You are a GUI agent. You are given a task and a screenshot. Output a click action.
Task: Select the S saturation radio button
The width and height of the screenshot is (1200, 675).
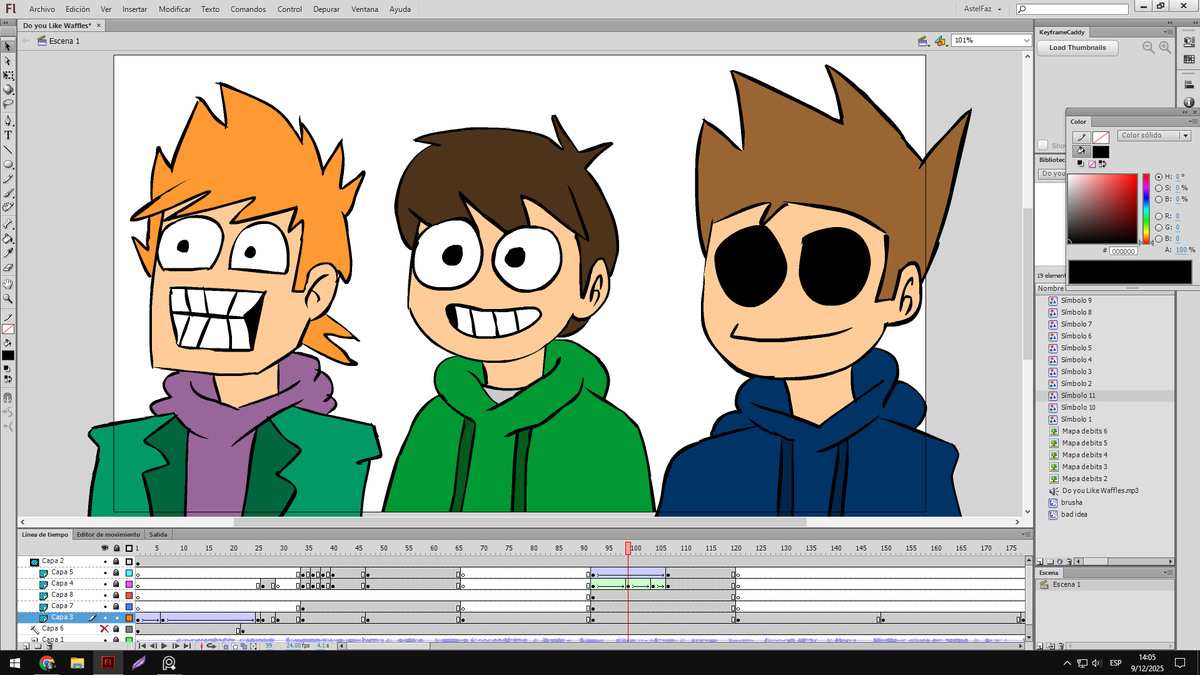[x=1158, y=188]
